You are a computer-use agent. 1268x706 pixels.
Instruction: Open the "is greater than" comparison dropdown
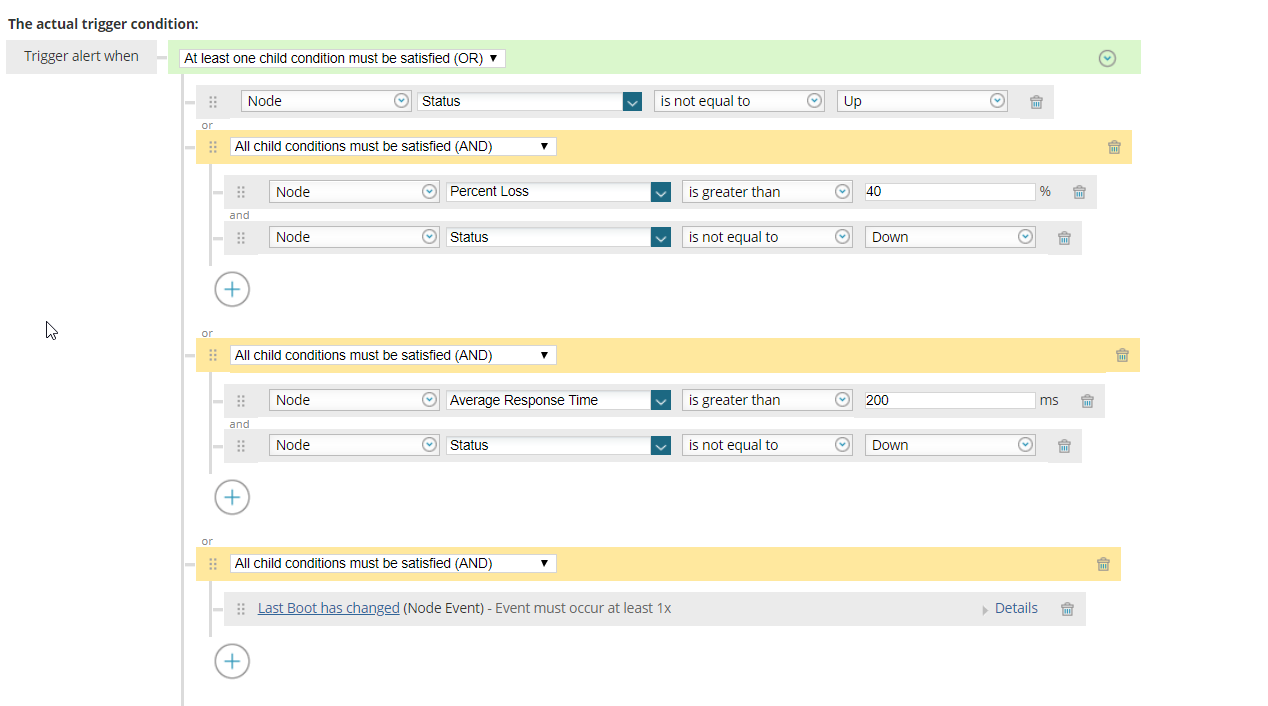click(767, 191)
